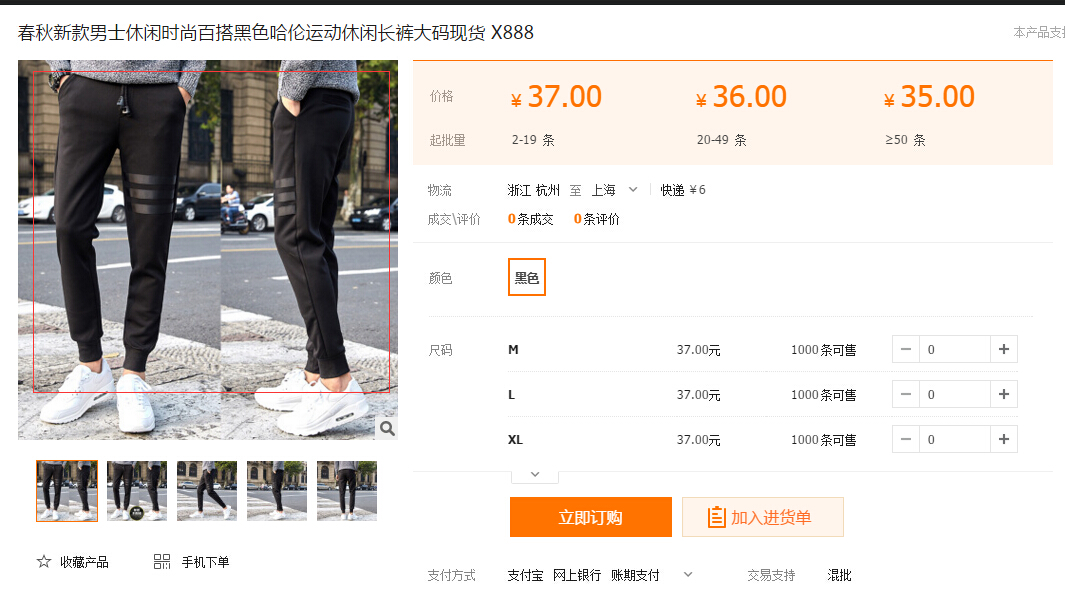1065x607 pixels.
Task: Increase quantity for size M with plus
Action: click(x=1004, y=350)
